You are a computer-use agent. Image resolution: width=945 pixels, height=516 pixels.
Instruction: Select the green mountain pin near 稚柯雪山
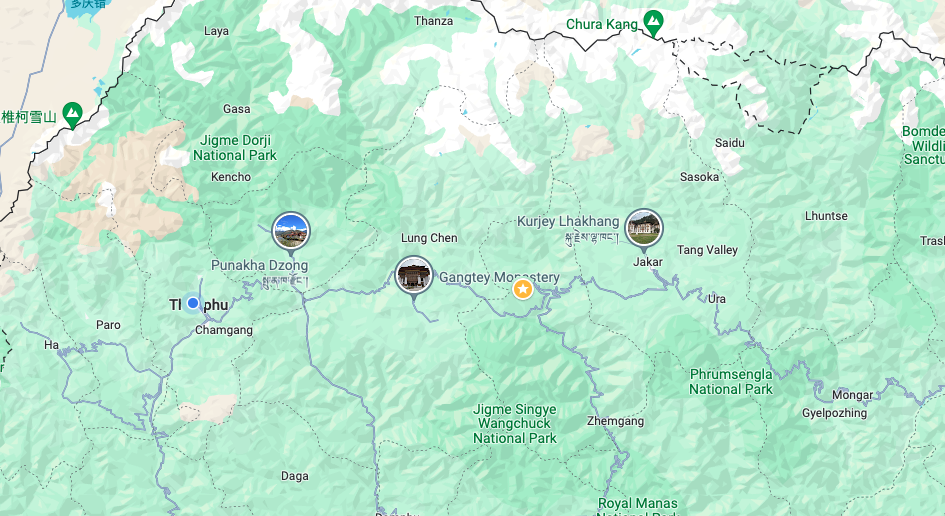click(72, 115)
